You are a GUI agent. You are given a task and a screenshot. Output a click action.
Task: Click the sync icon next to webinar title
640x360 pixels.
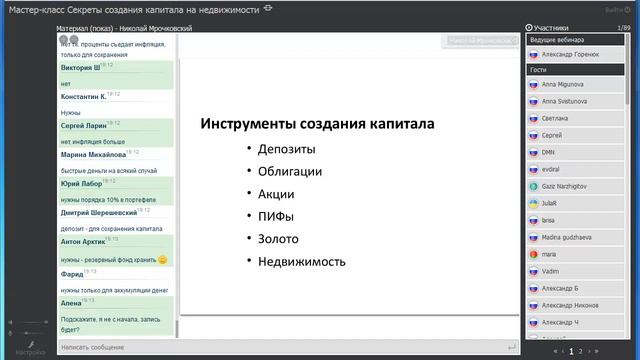pyautogui.click(x=268, y=8)
